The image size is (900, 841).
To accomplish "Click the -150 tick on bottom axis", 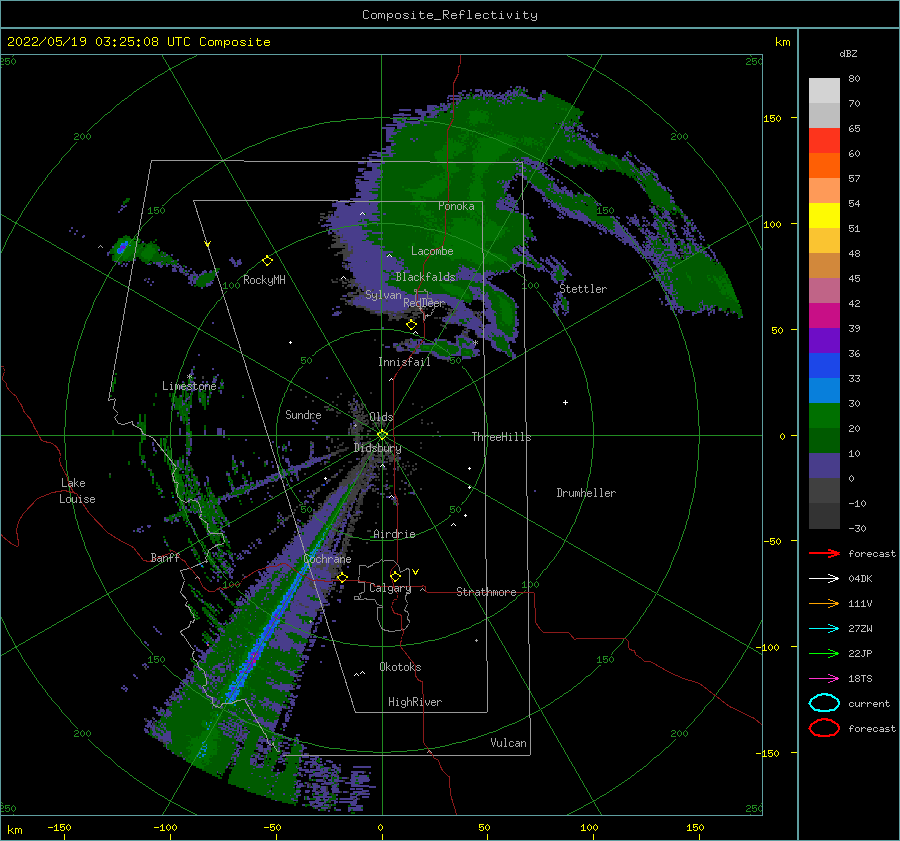I will [x=59, y=828].
